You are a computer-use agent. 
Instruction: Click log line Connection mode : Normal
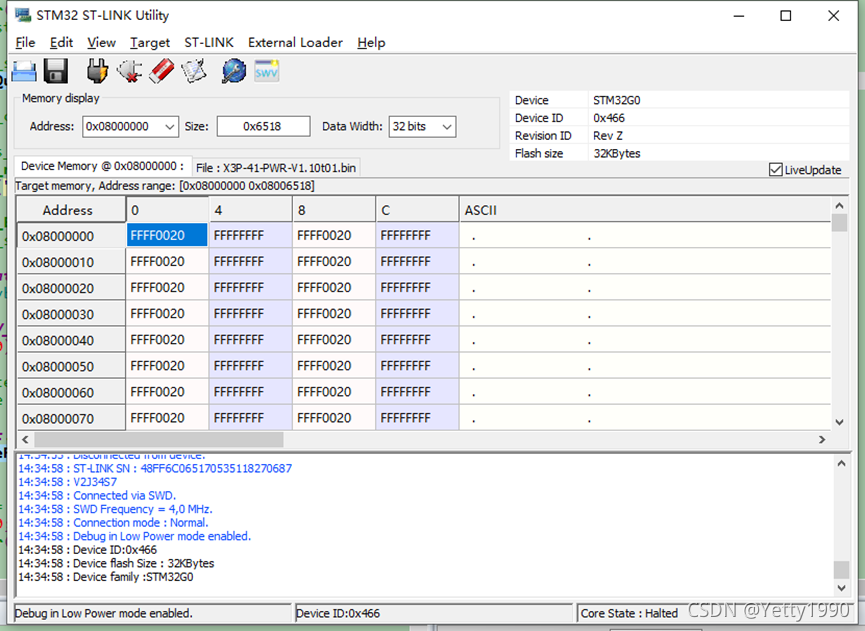click(113, 522)
